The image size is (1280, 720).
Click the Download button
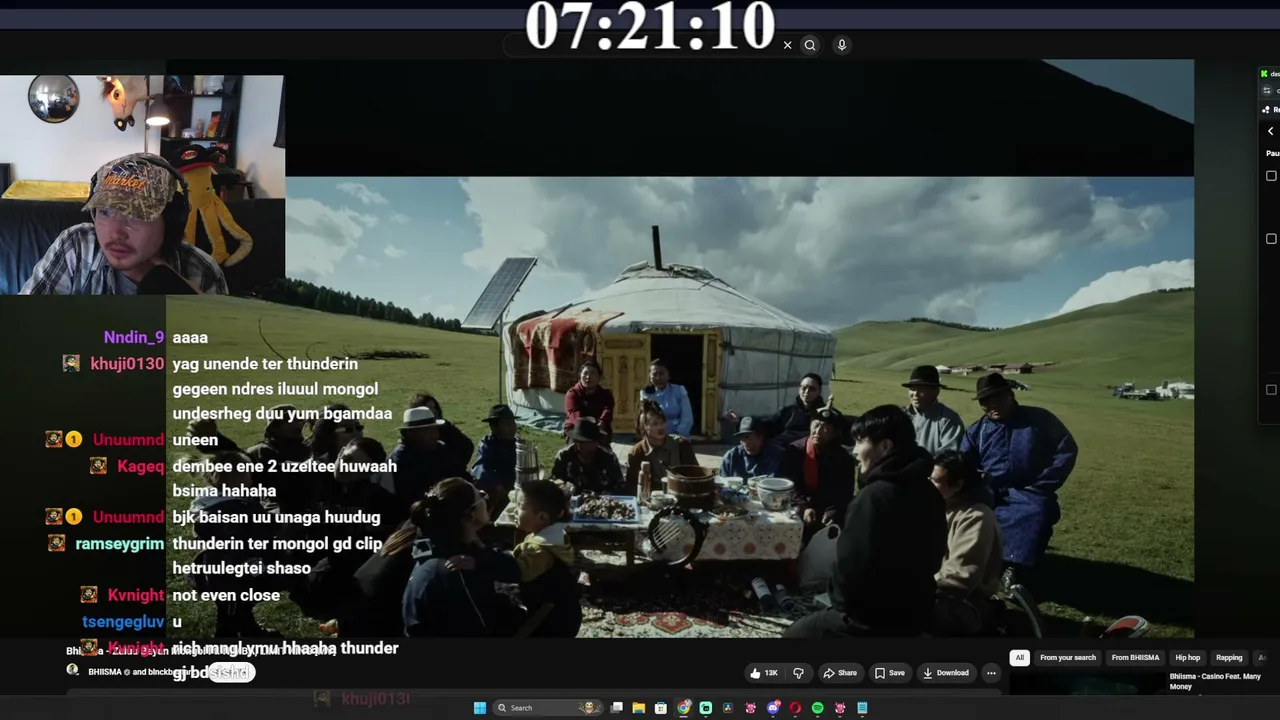point(945,673)
